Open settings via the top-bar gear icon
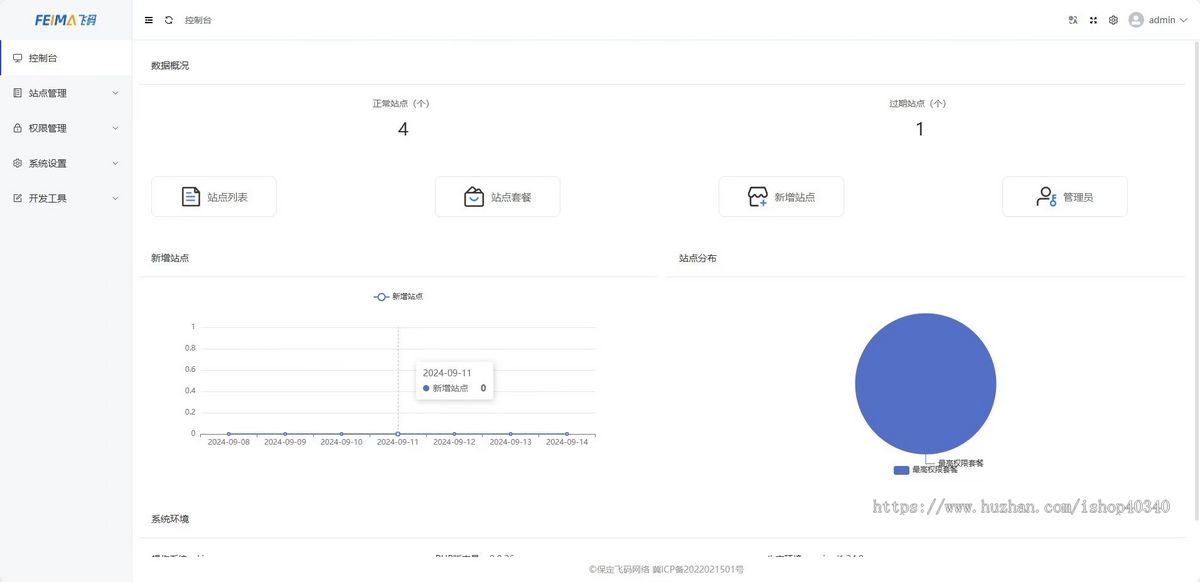1200x582 pixels. (x=1113, y=19)
